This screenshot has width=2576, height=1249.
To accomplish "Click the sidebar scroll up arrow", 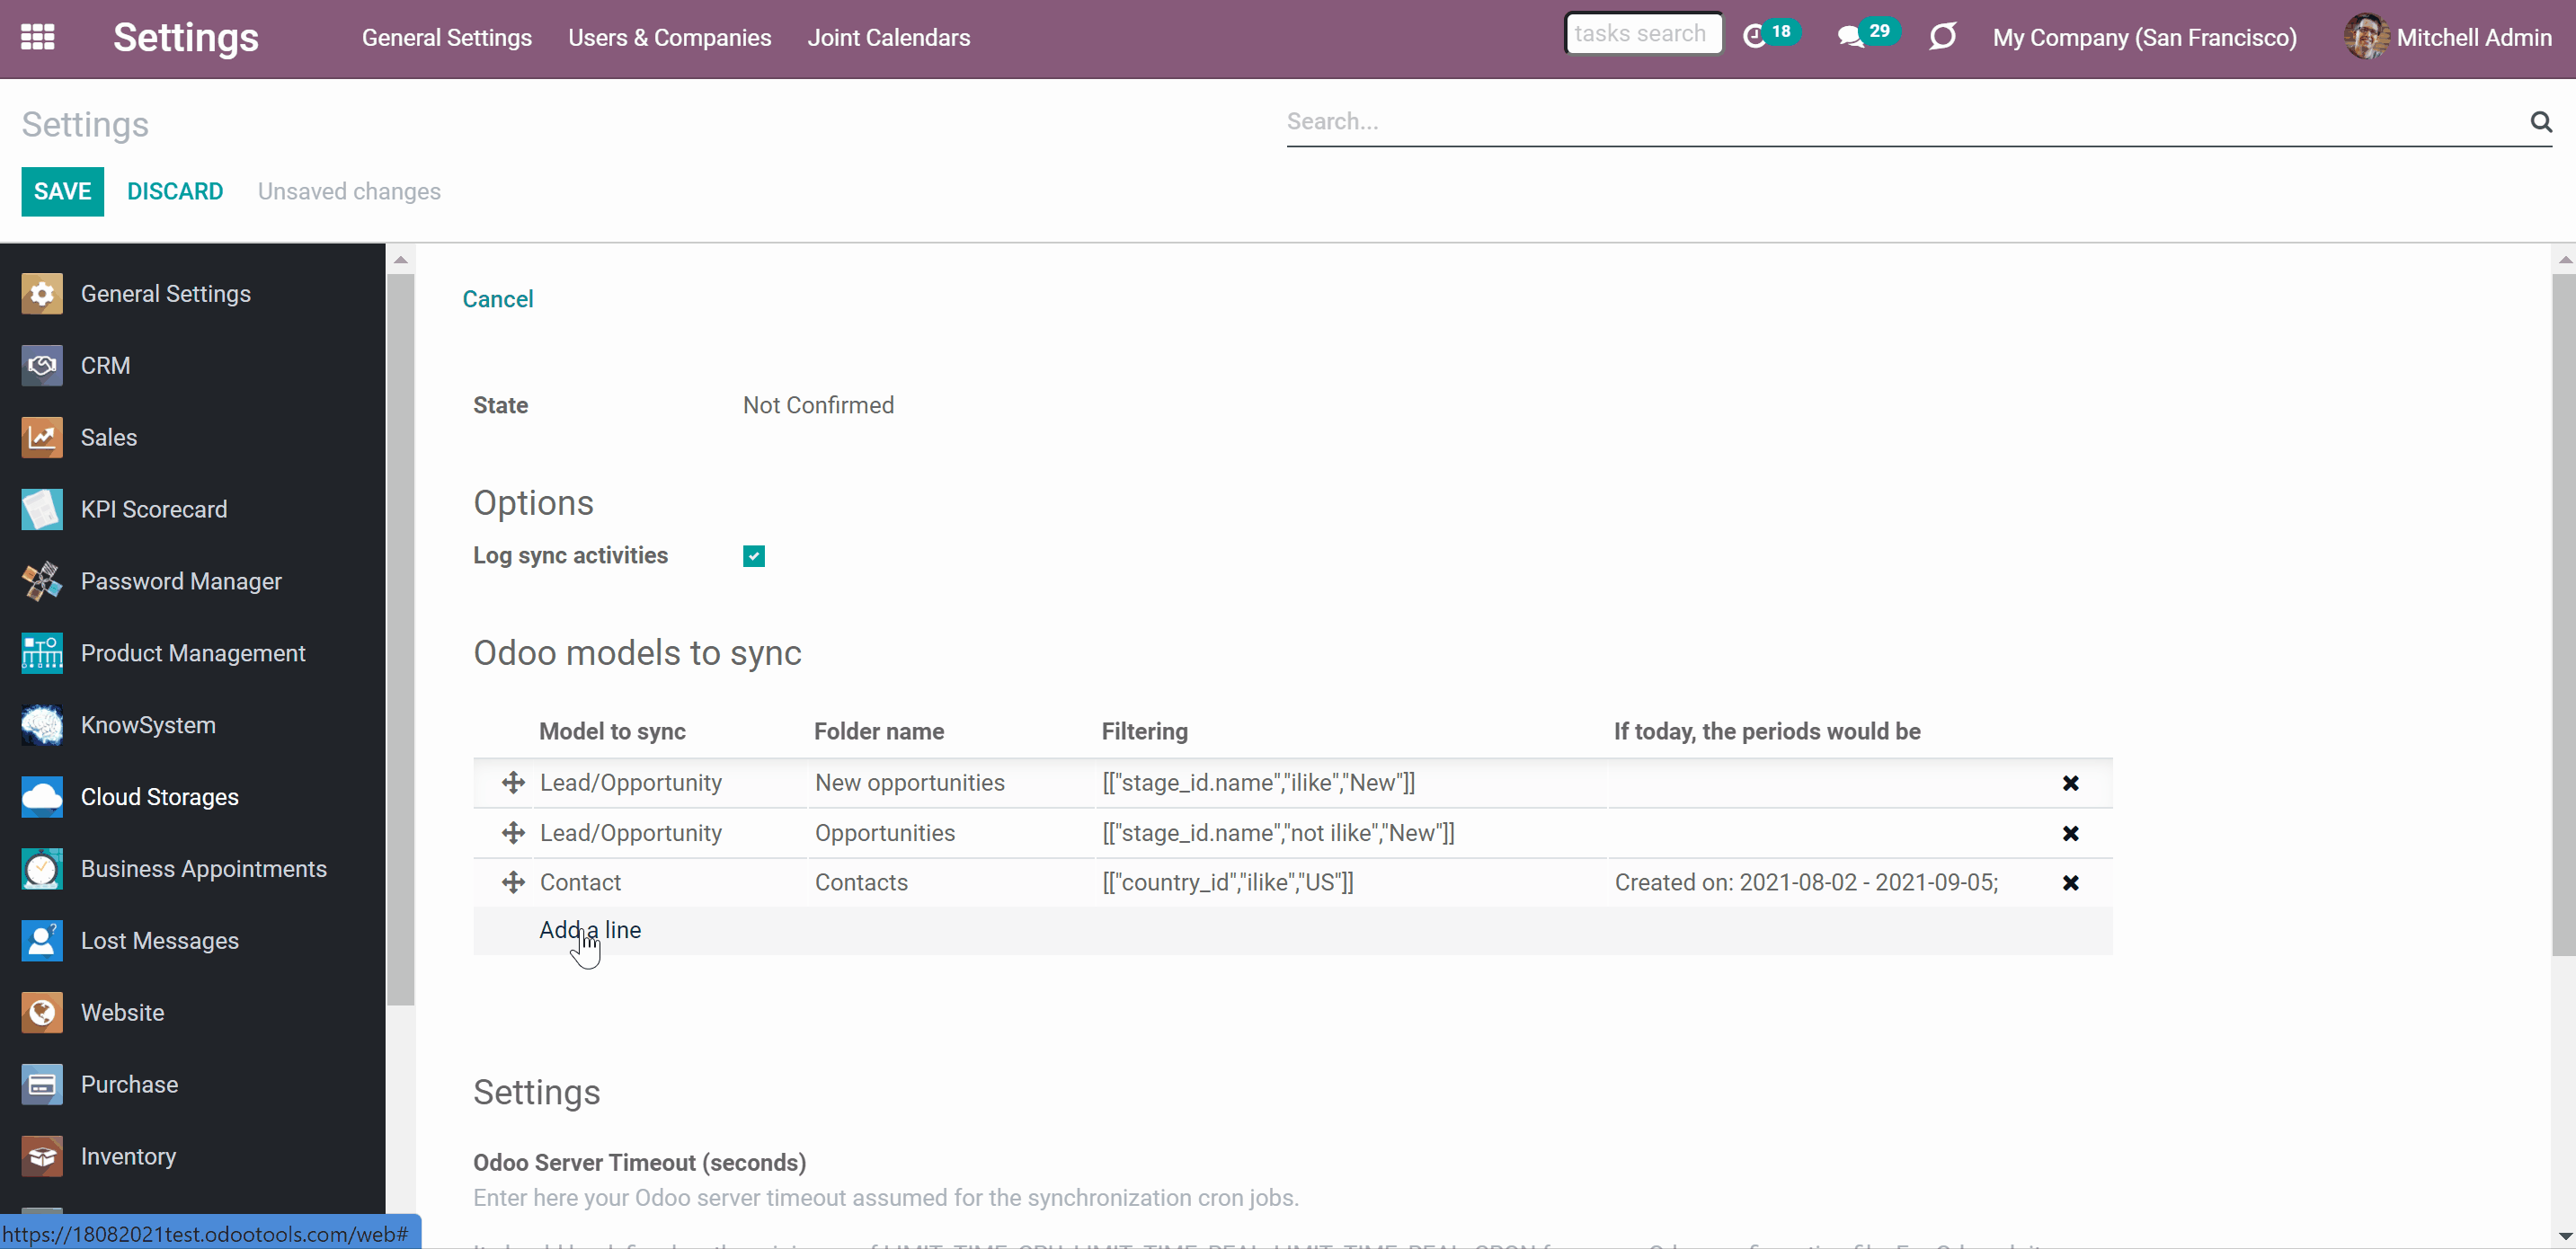I will point(400,259).
